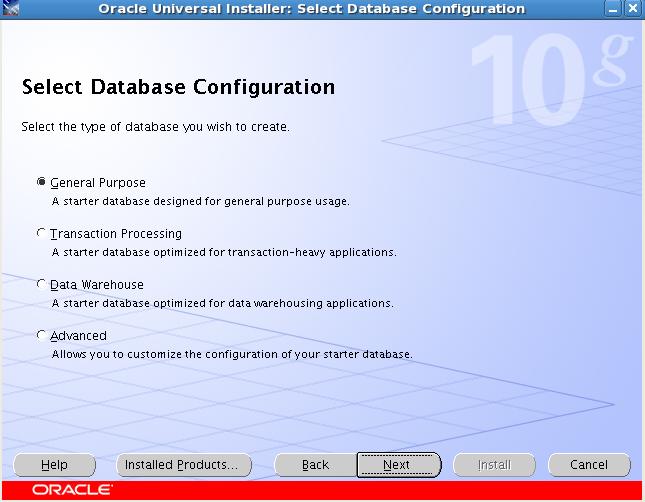
Task: Click 'optimized for data warehousing applications' description
Action: (223, 303)
